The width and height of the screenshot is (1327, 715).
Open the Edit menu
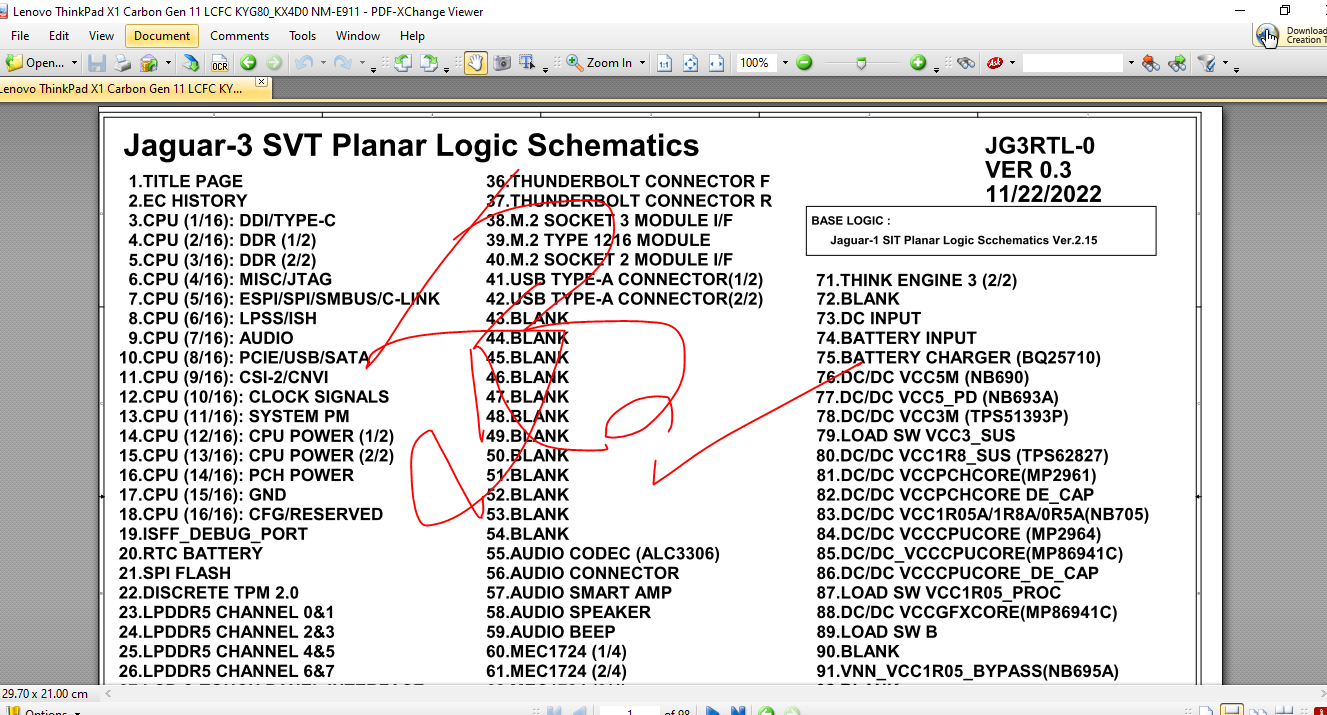59,36
